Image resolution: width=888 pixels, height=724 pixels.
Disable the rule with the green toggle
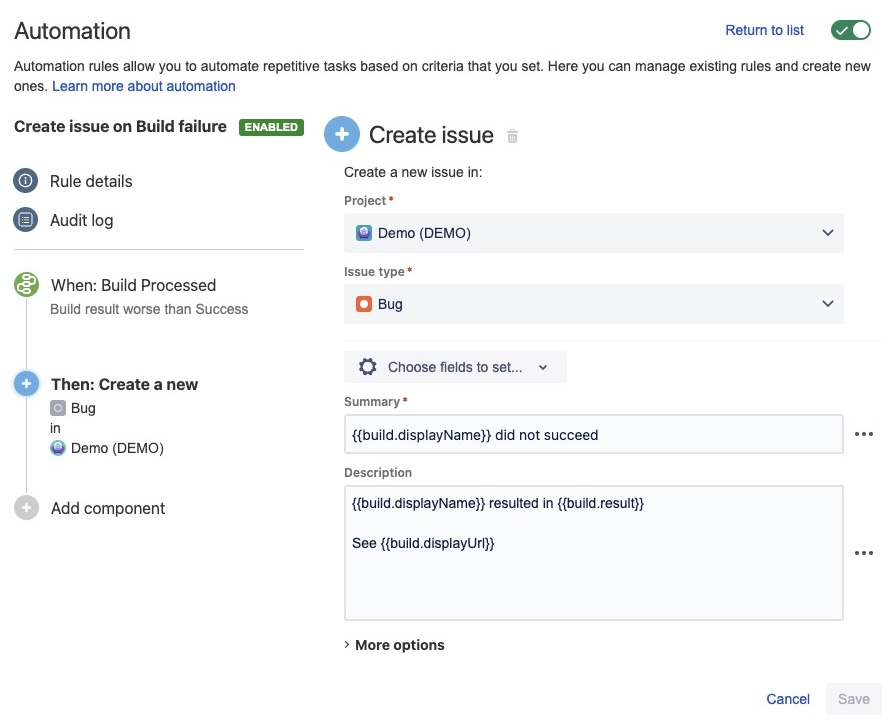850,30
